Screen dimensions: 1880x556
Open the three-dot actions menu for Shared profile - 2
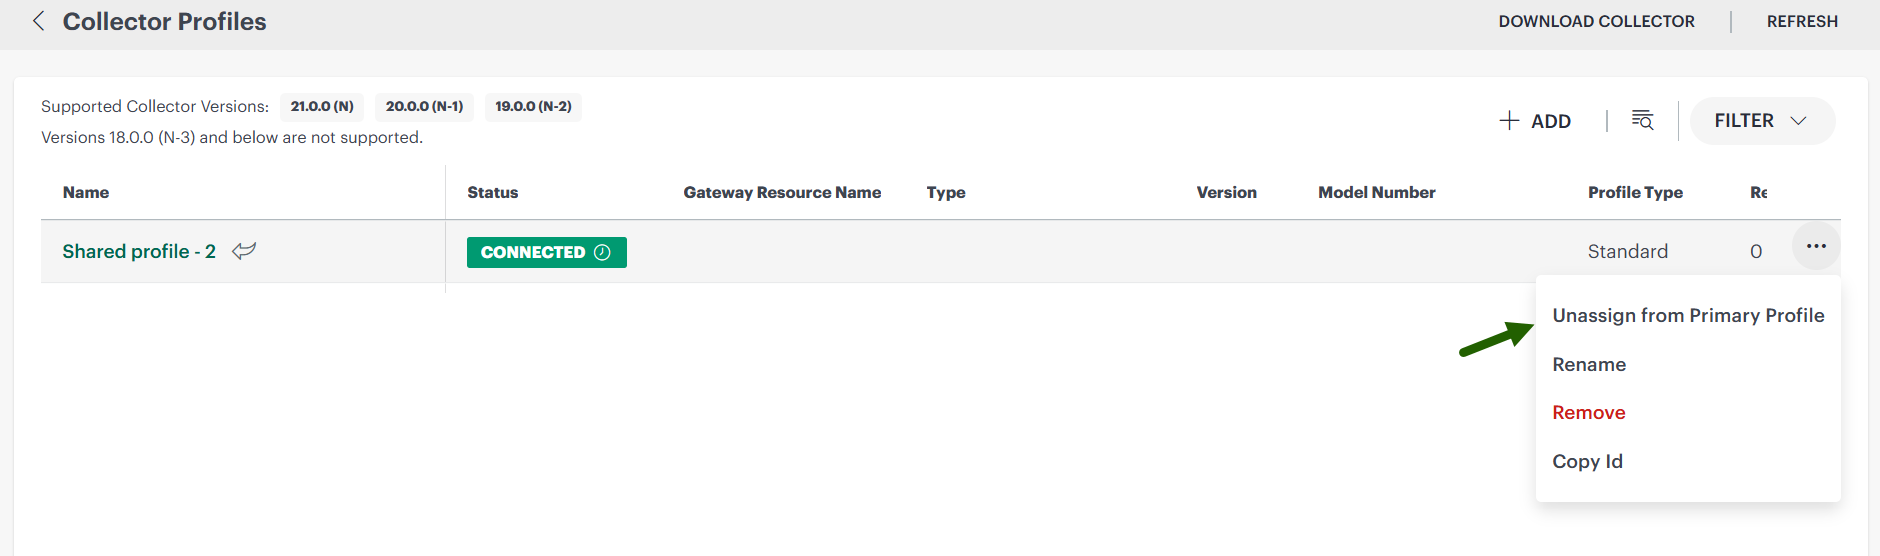1816,246
